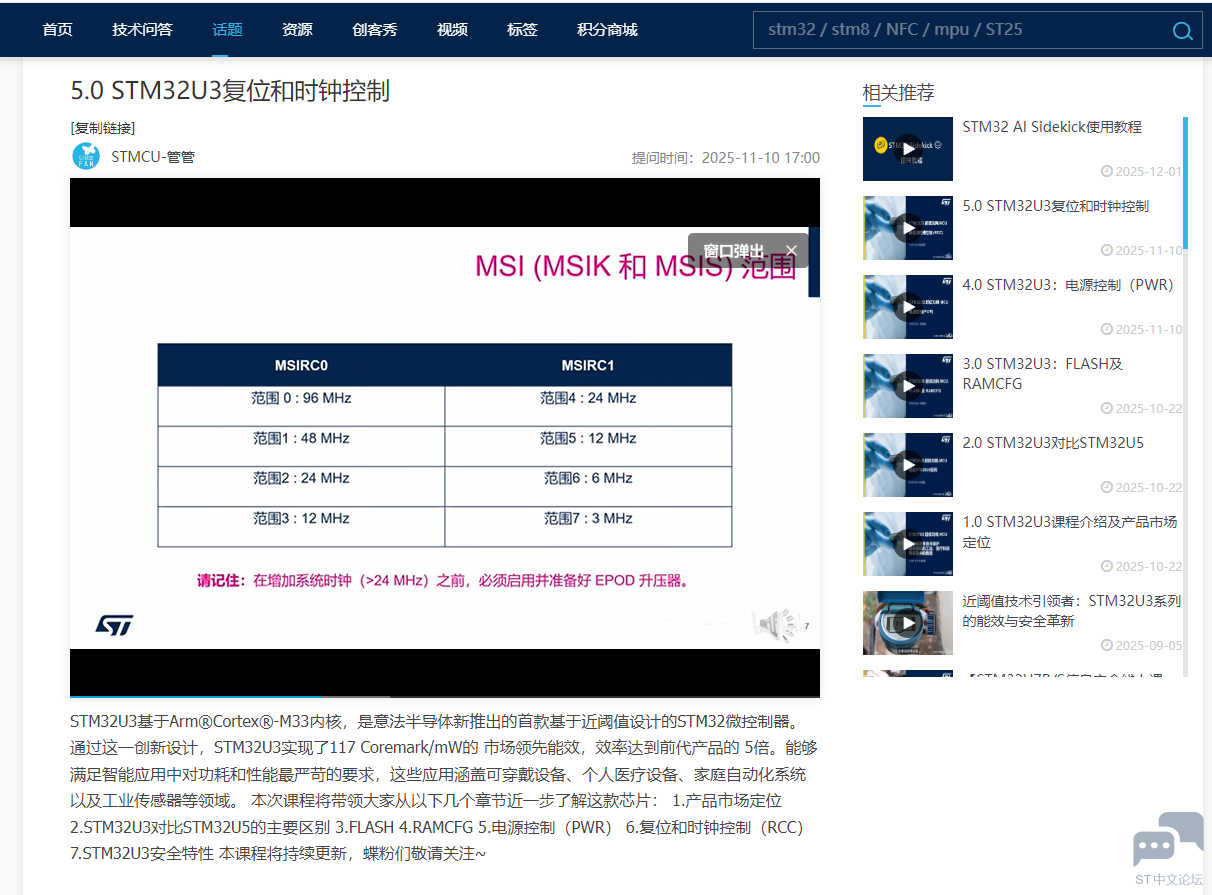Click the video progress bar

(x=445, y=695)
